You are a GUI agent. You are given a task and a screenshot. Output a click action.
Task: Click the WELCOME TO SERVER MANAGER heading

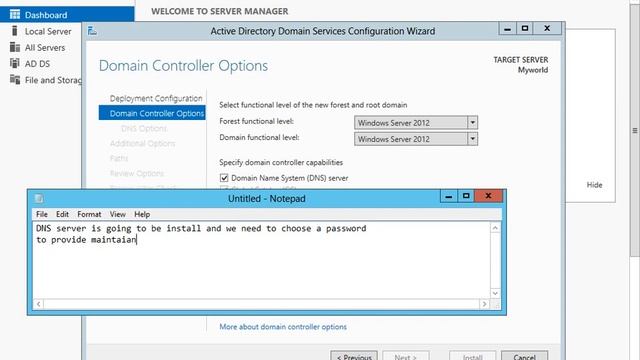220,11
